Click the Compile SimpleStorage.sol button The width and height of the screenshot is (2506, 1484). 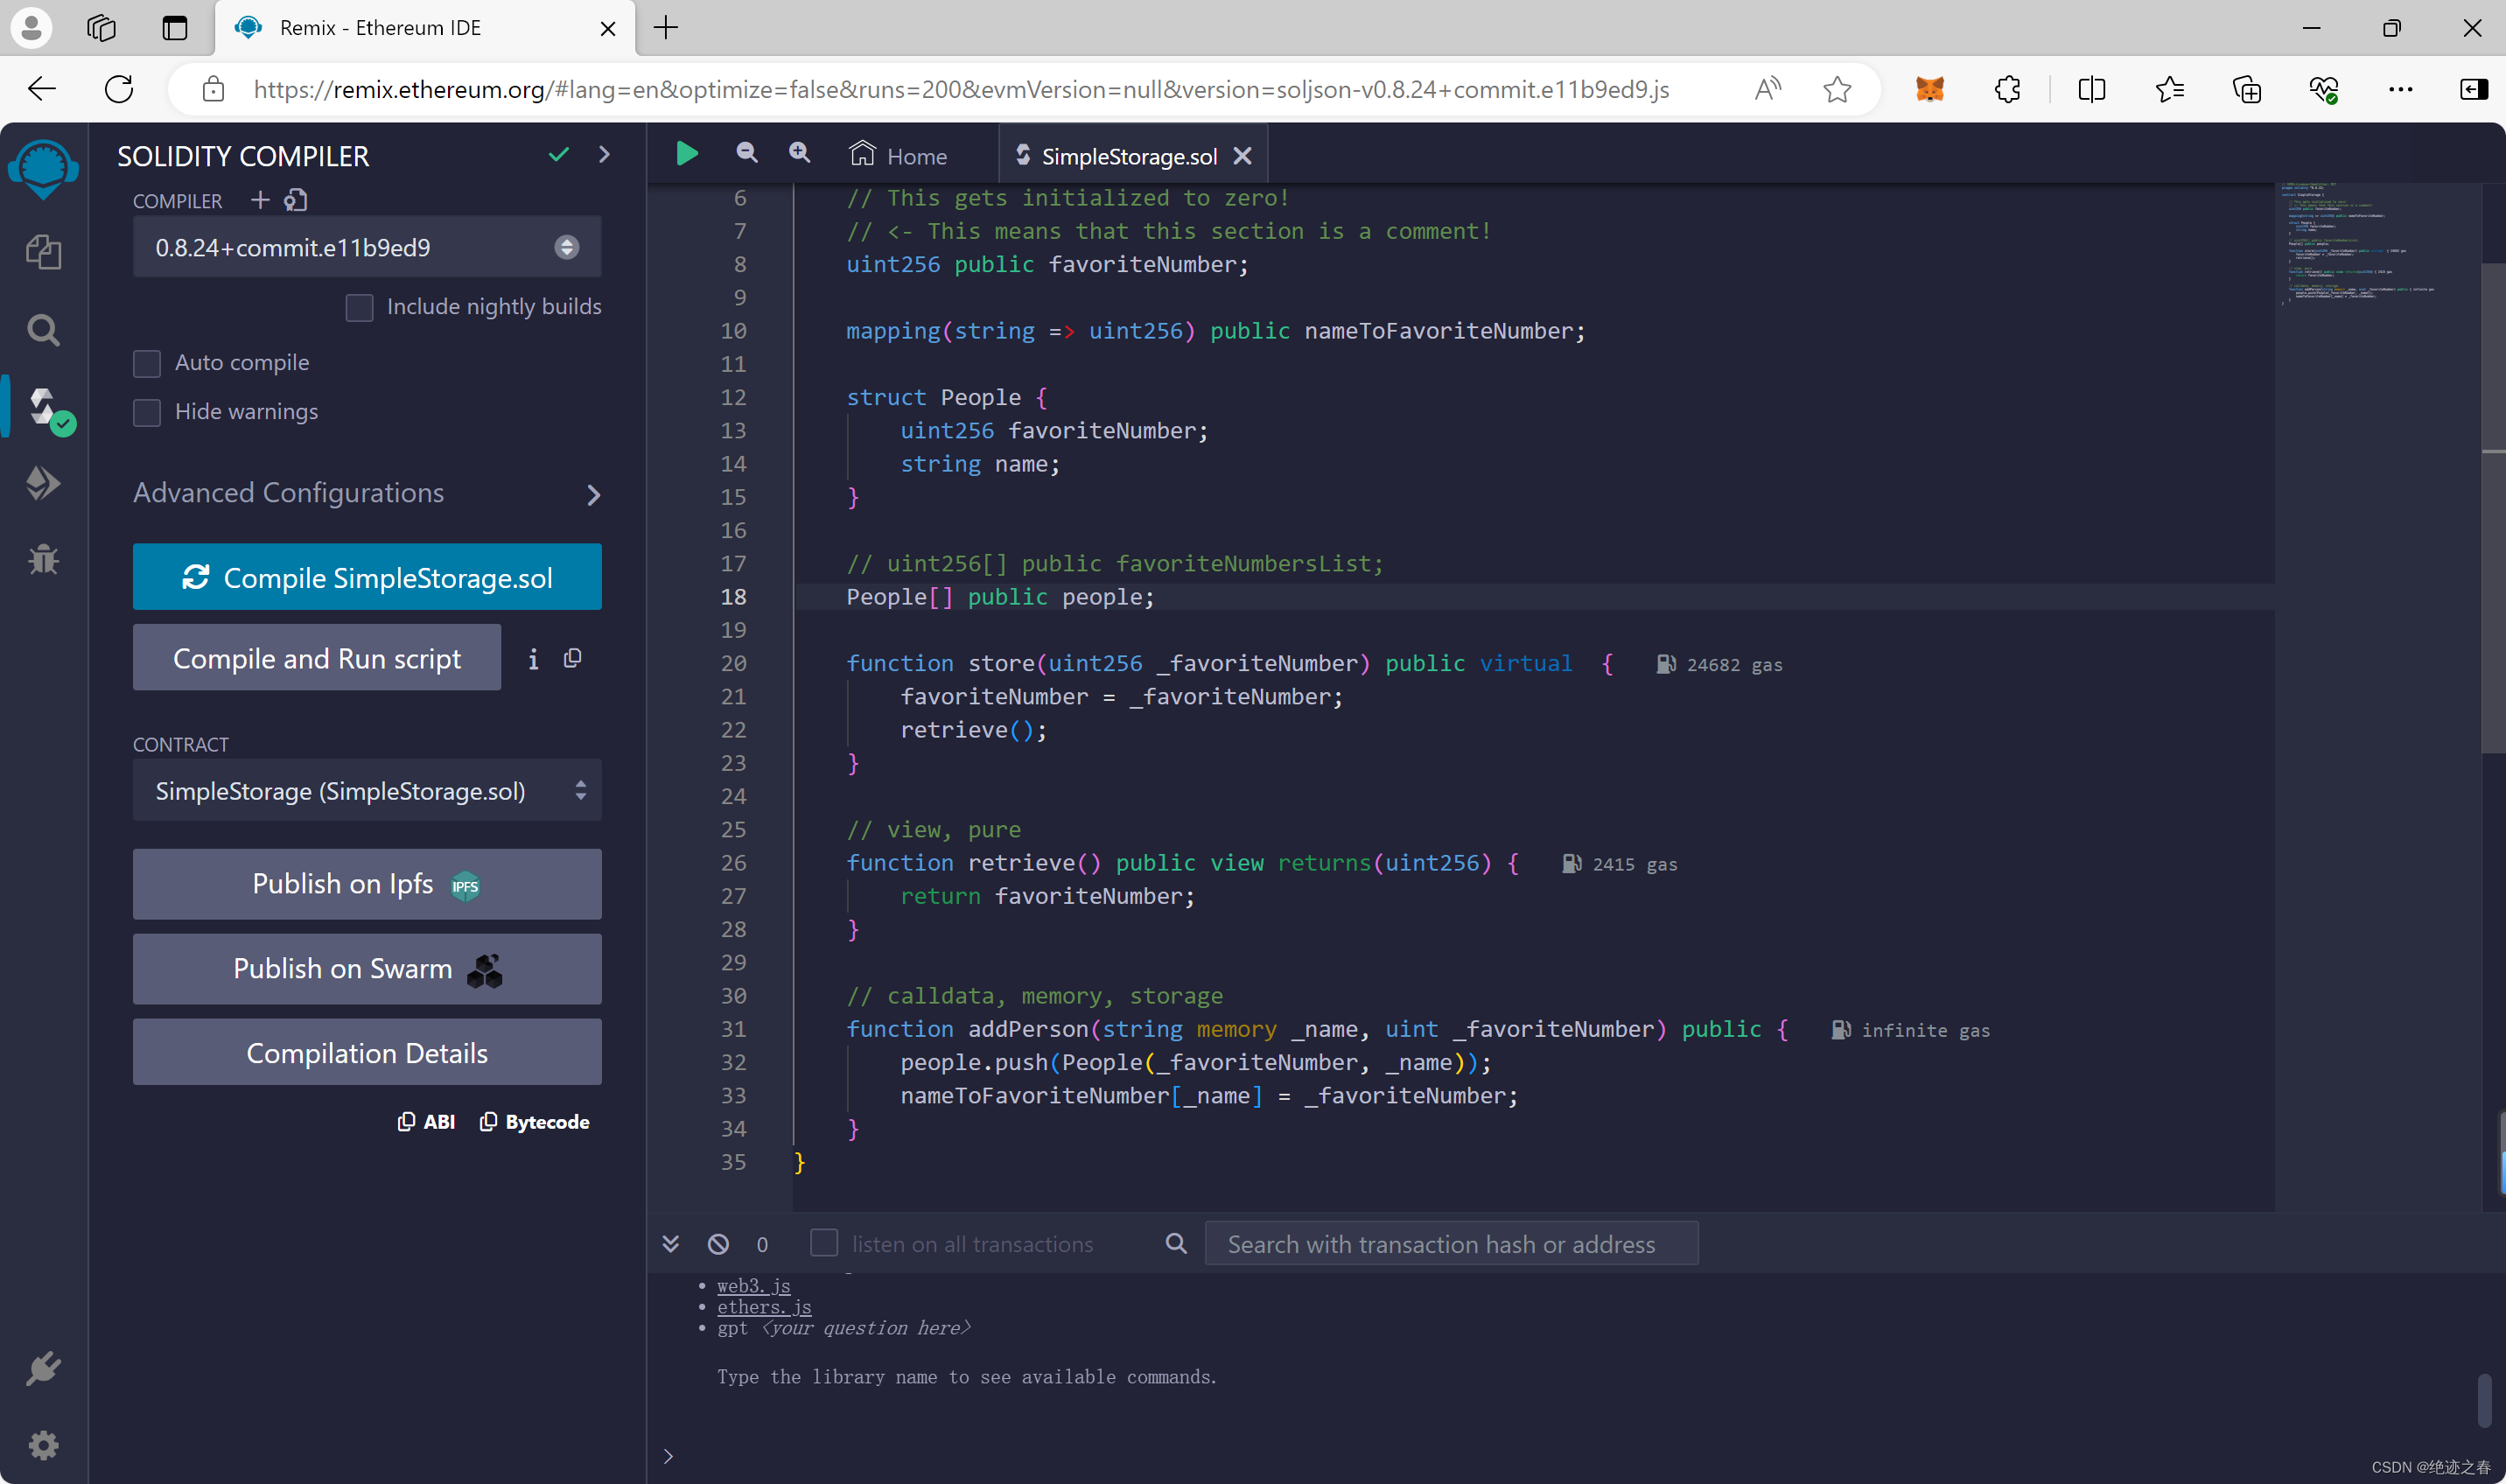(x=366, y=577)
